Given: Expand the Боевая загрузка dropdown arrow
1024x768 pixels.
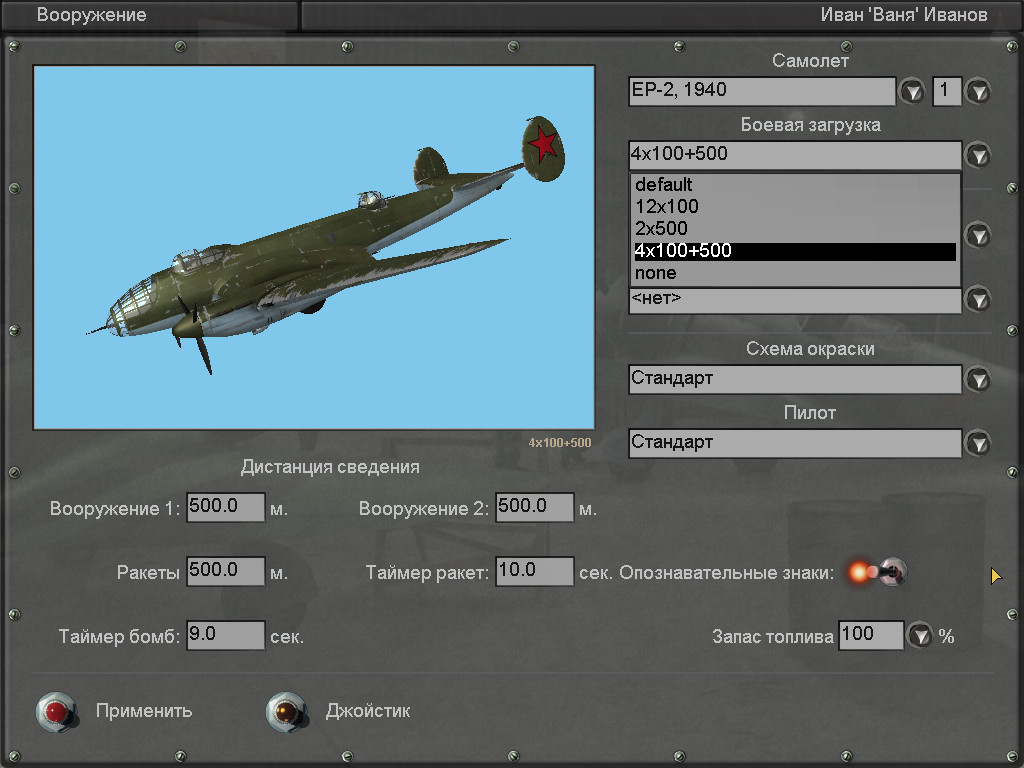Looking at the screenshot, I should [x=977, y=155].
